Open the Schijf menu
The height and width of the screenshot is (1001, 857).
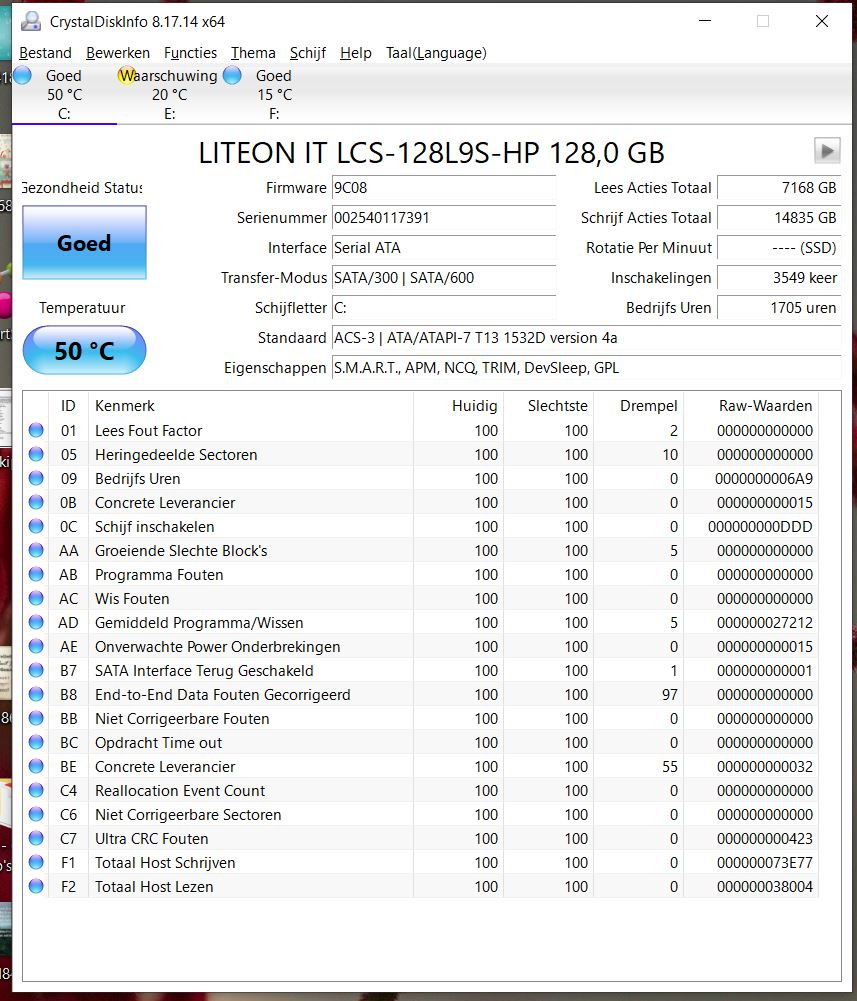(308, 53)
